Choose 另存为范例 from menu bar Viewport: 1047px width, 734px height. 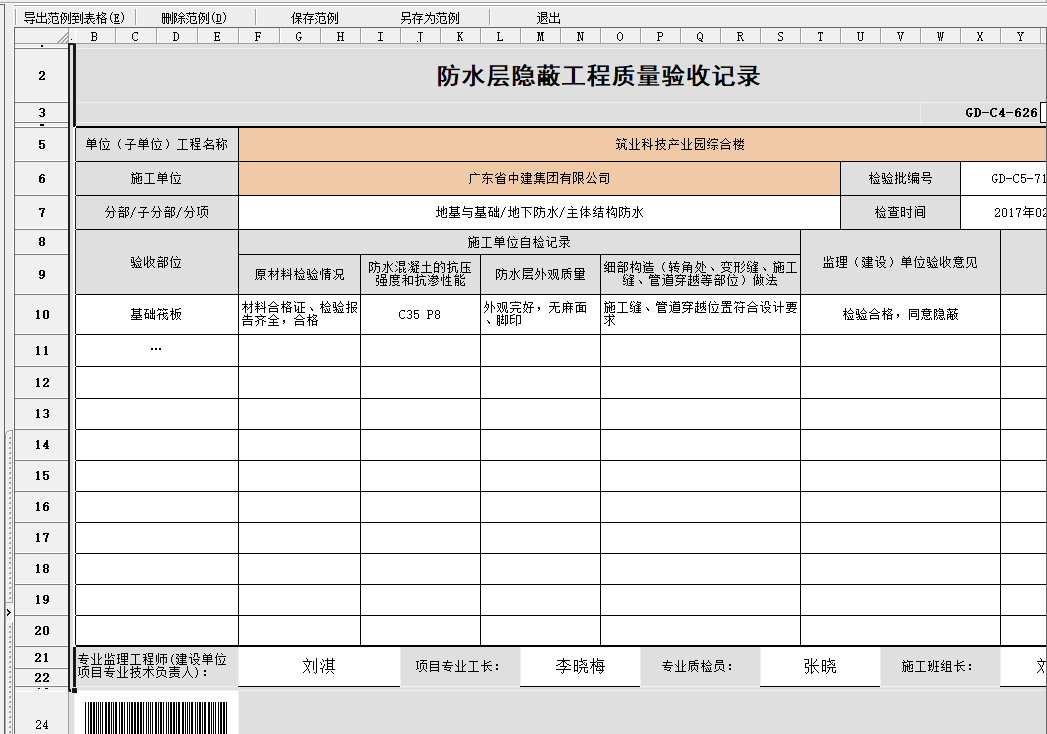point(429,18)
